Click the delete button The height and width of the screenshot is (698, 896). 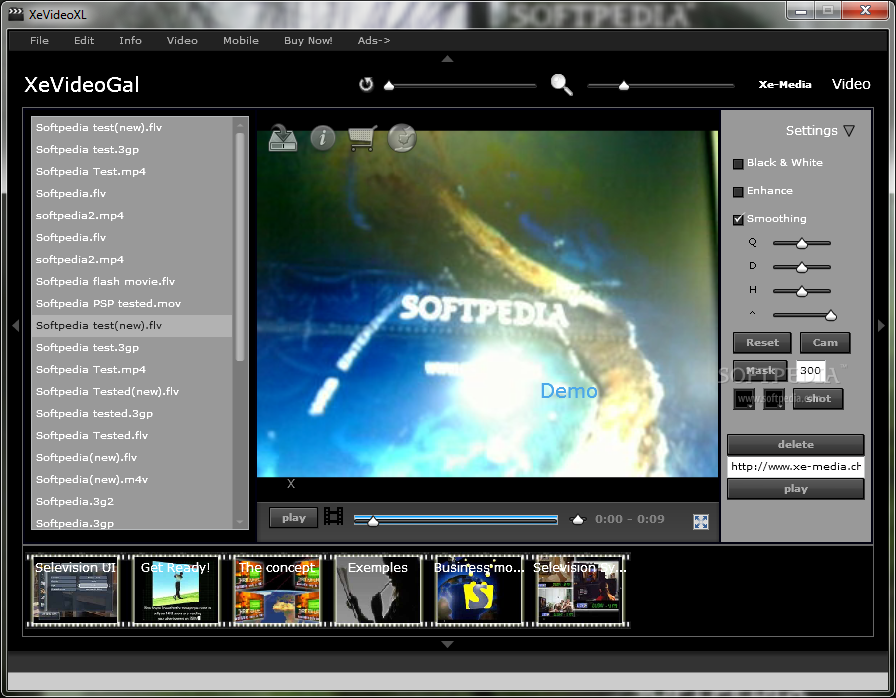(x=795, y=444)
